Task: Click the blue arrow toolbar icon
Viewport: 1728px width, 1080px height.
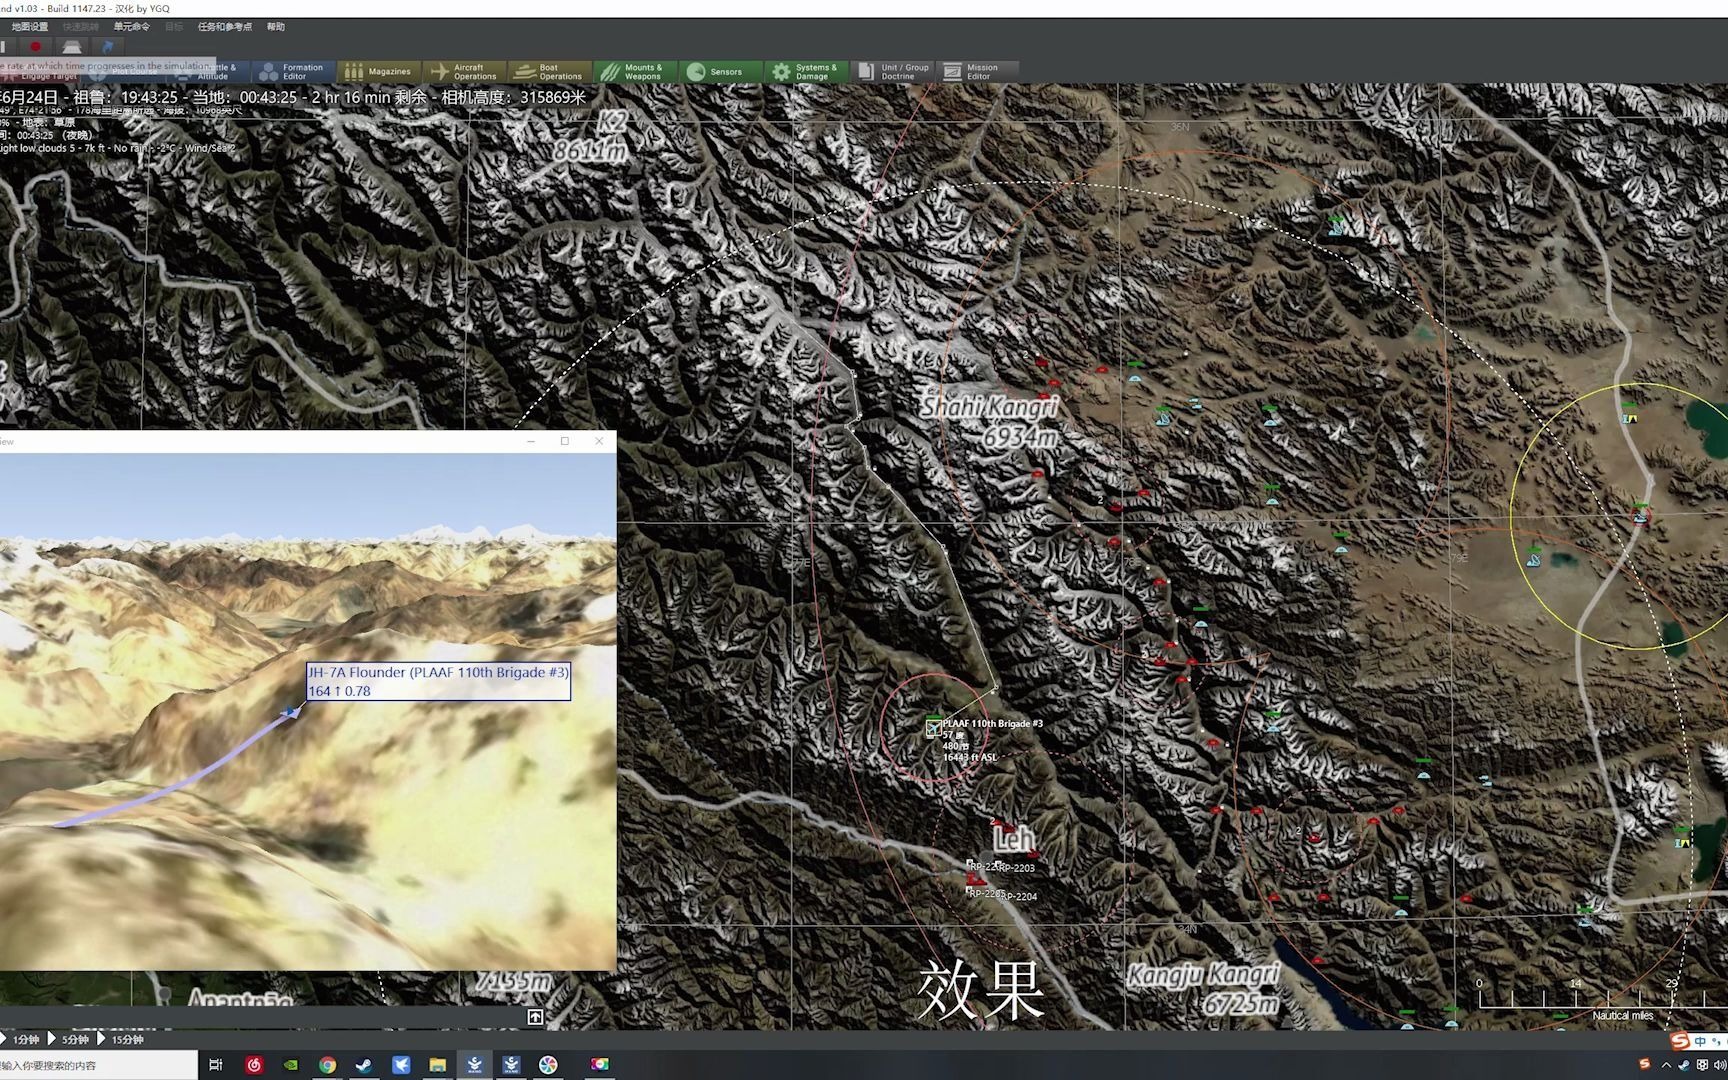Action: point(107,46)
